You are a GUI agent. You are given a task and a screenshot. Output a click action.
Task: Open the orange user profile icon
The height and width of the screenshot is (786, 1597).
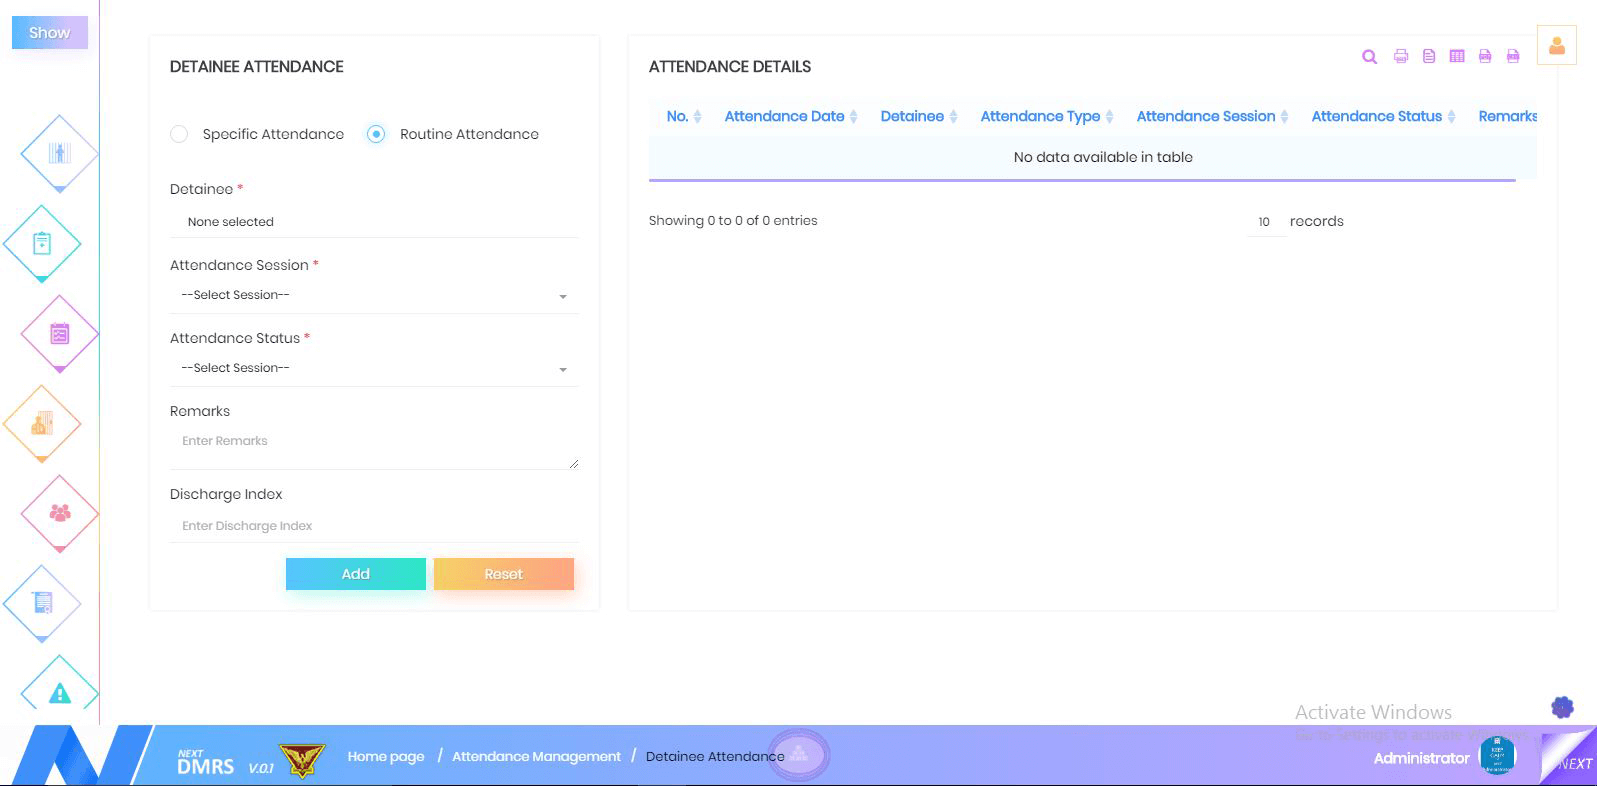pos(1556,45)
